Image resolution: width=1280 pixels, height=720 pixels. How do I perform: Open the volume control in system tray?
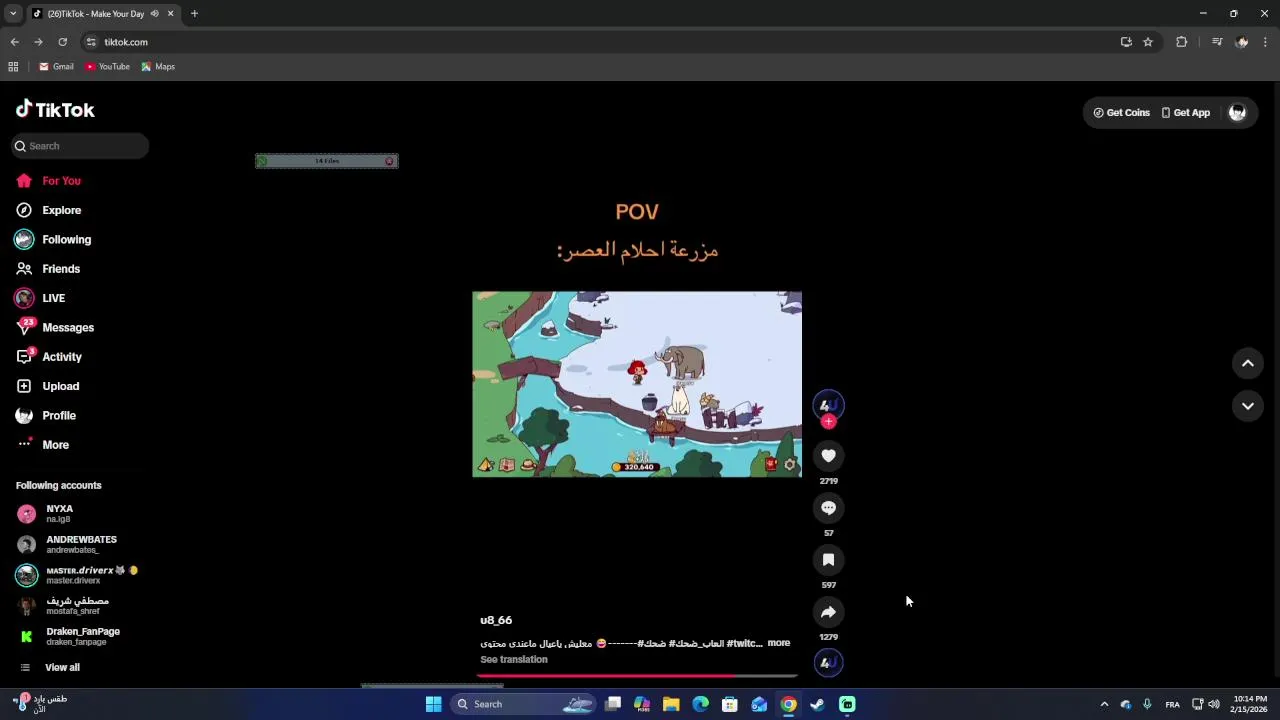(1214, 704)
